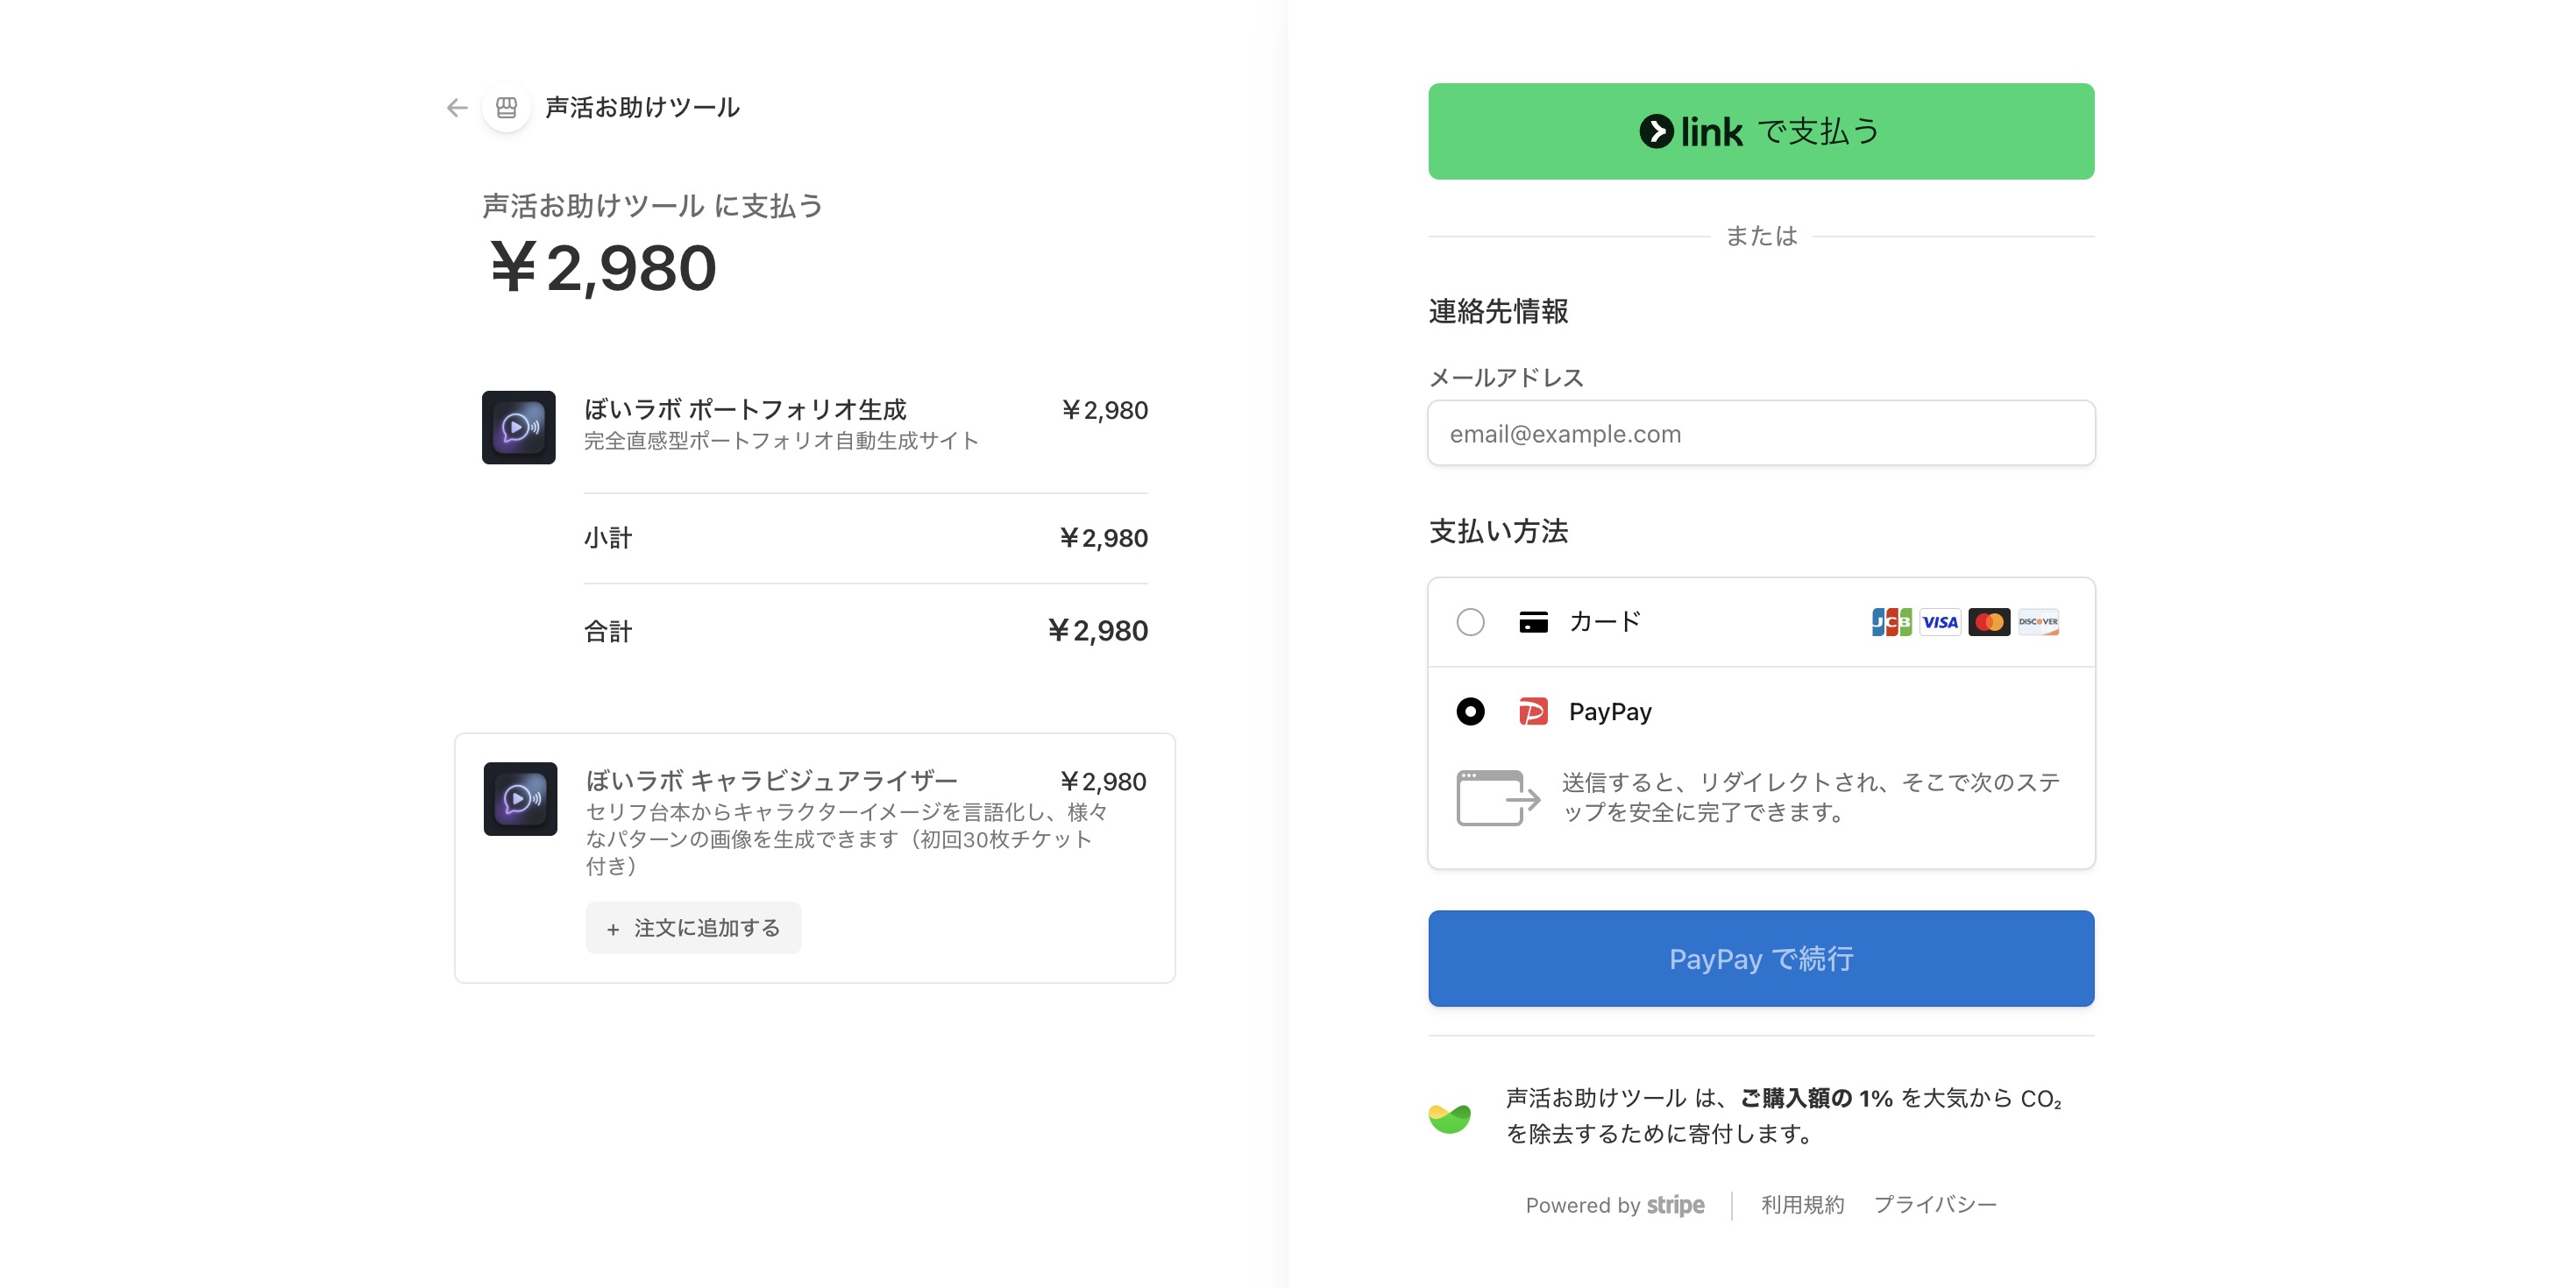Click the Discover card brand icon
Image resolution: width=2576 pixels, height=1288 pixels.
(2036, 621)
